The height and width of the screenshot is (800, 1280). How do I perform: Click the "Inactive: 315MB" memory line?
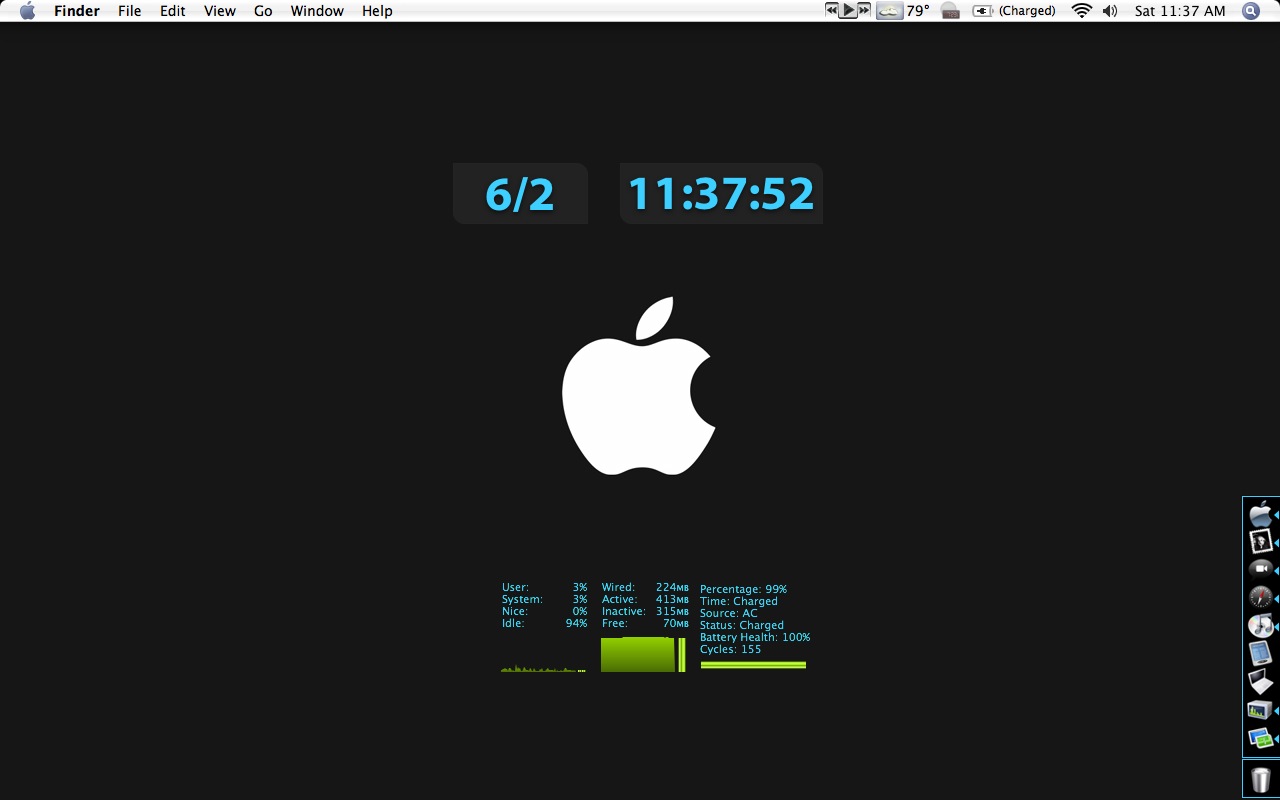645,612
